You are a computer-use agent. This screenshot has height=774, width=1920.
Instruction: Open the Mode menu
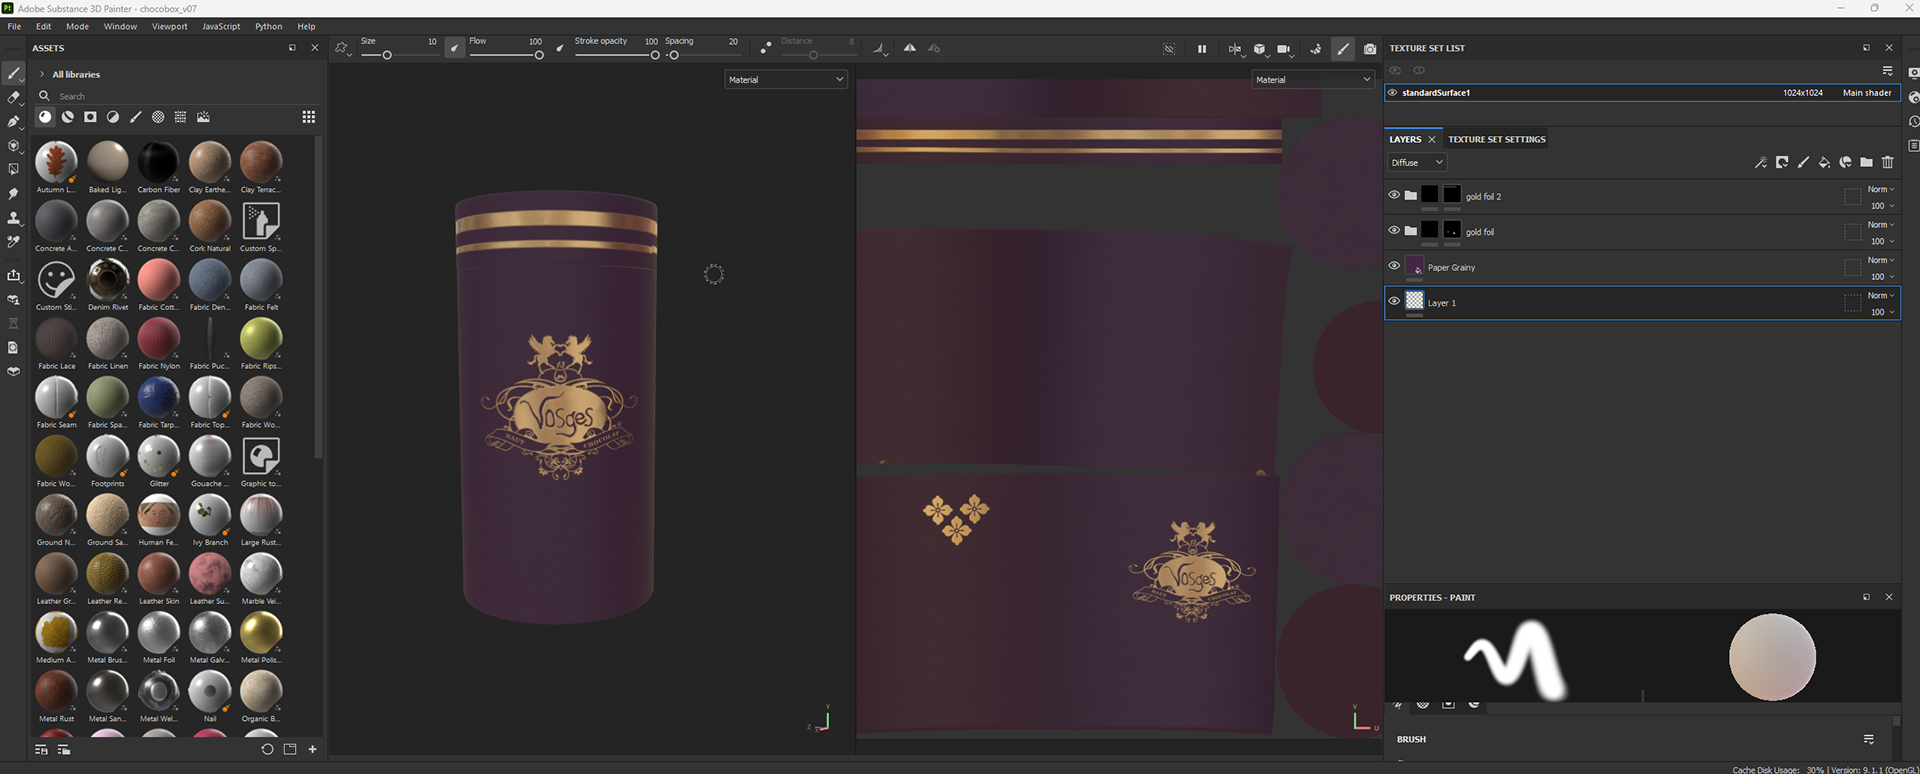[77, 26]
